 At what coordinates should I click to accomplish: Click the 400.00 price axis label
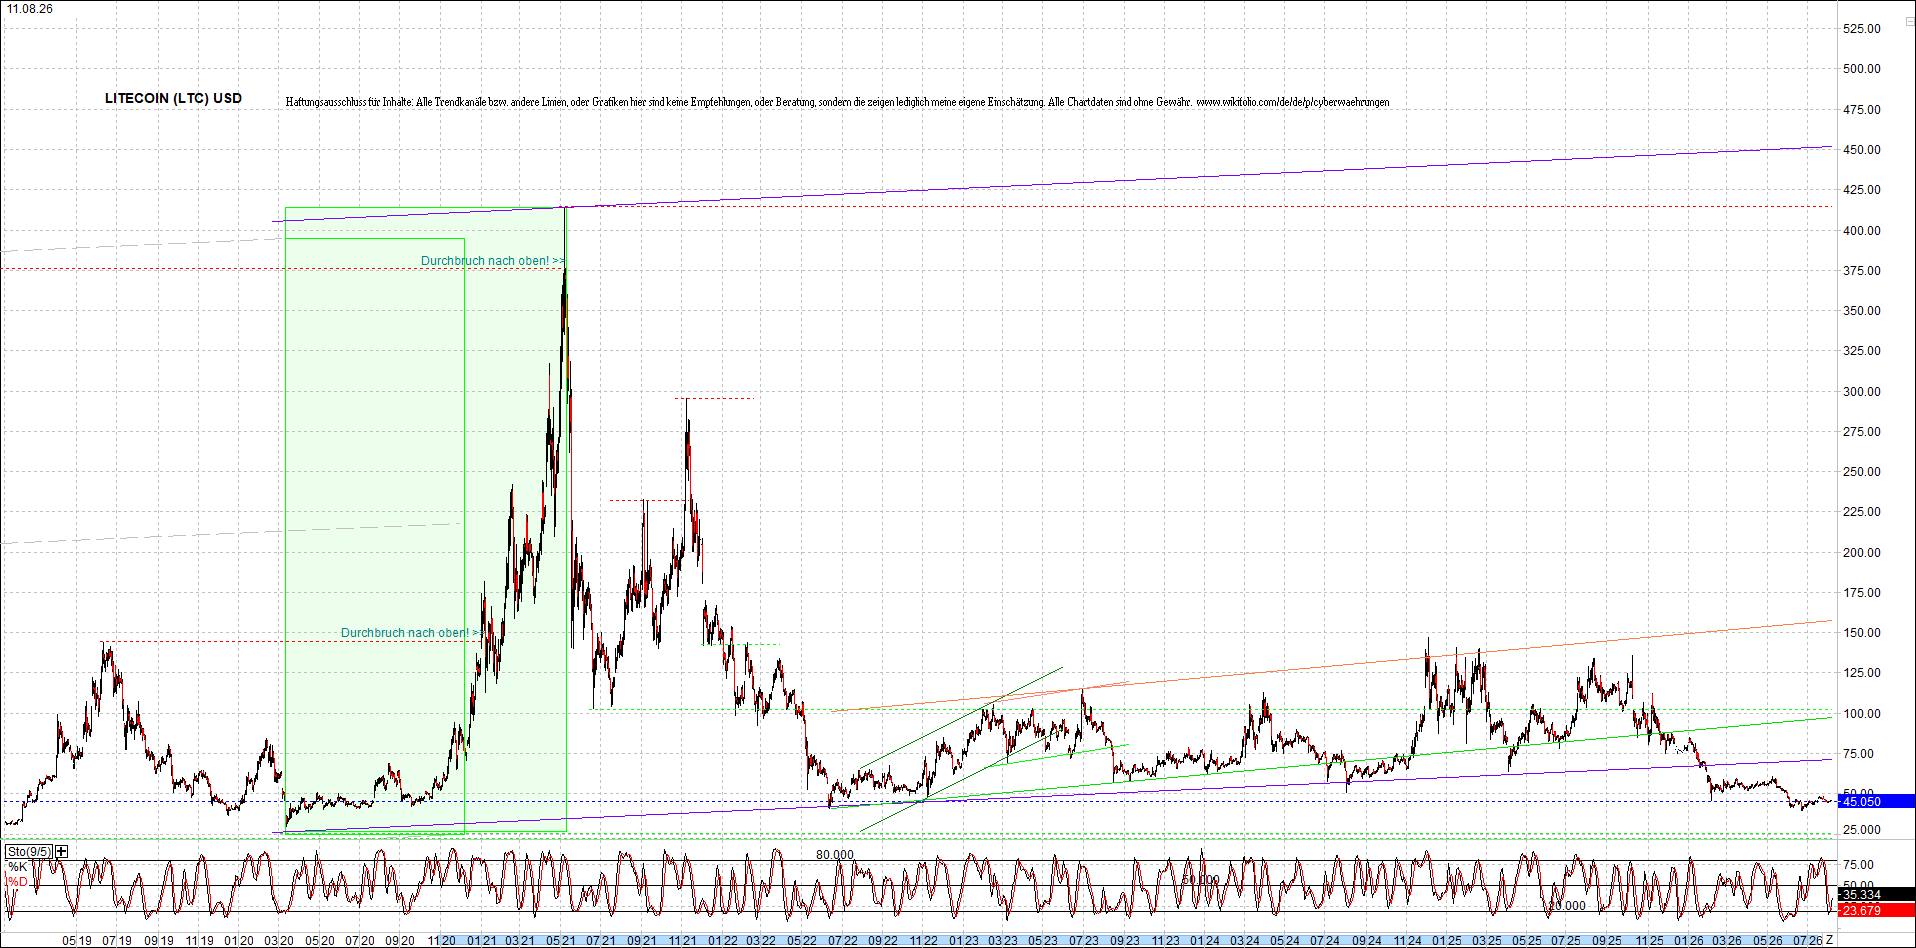click(x=1862, y=231)
